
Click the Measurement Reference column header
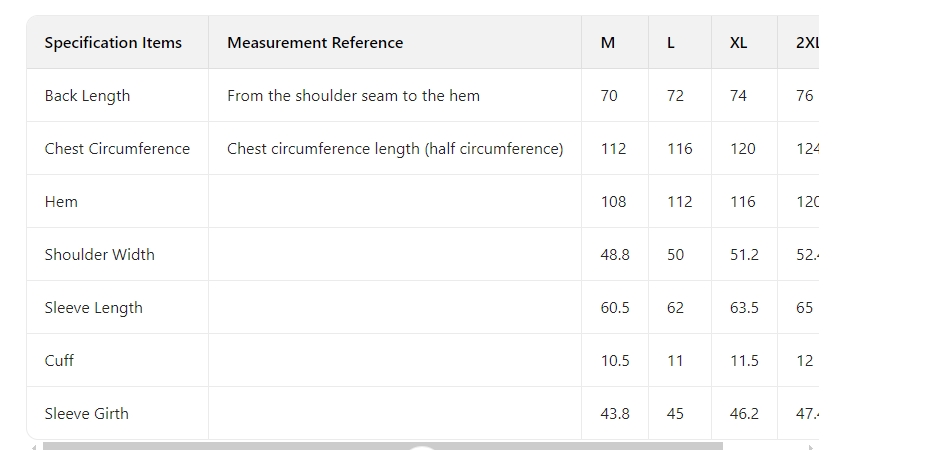tap(315, 43)
